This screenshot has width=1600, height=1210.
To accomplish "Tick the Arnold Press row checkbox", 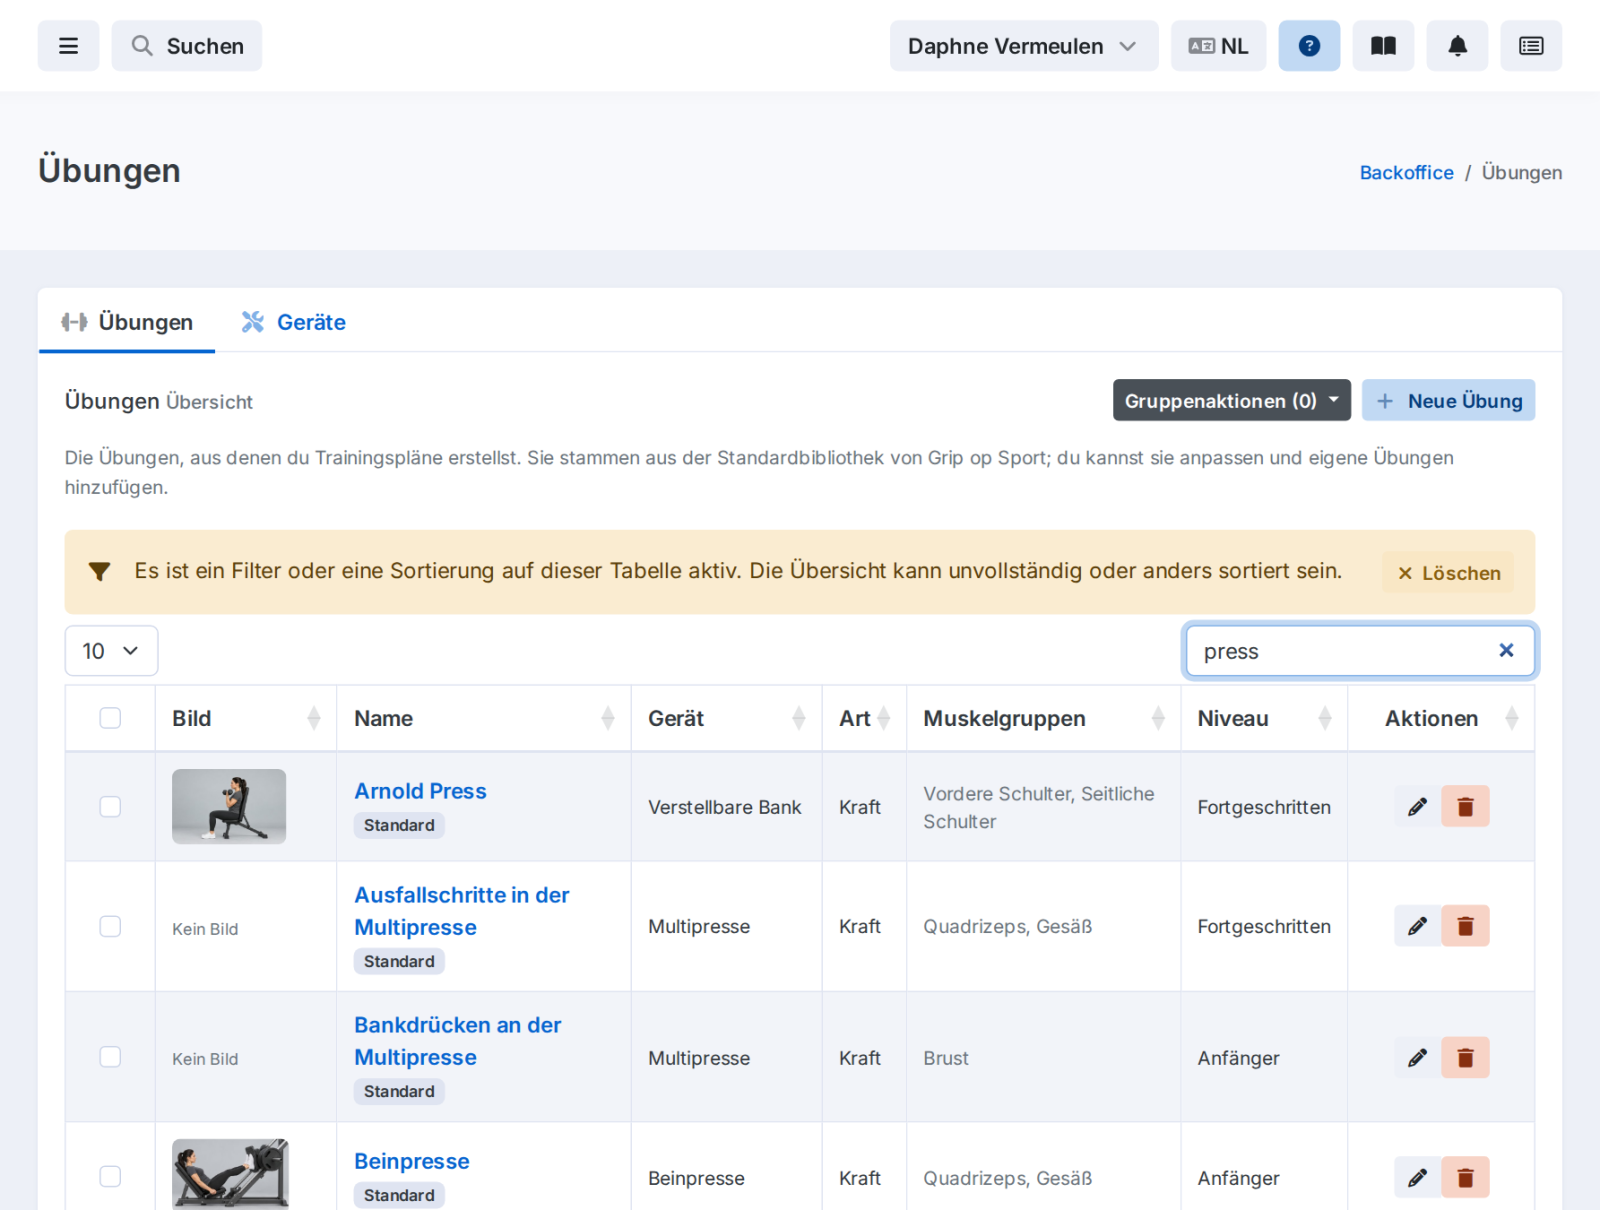I will pos(110,806).
